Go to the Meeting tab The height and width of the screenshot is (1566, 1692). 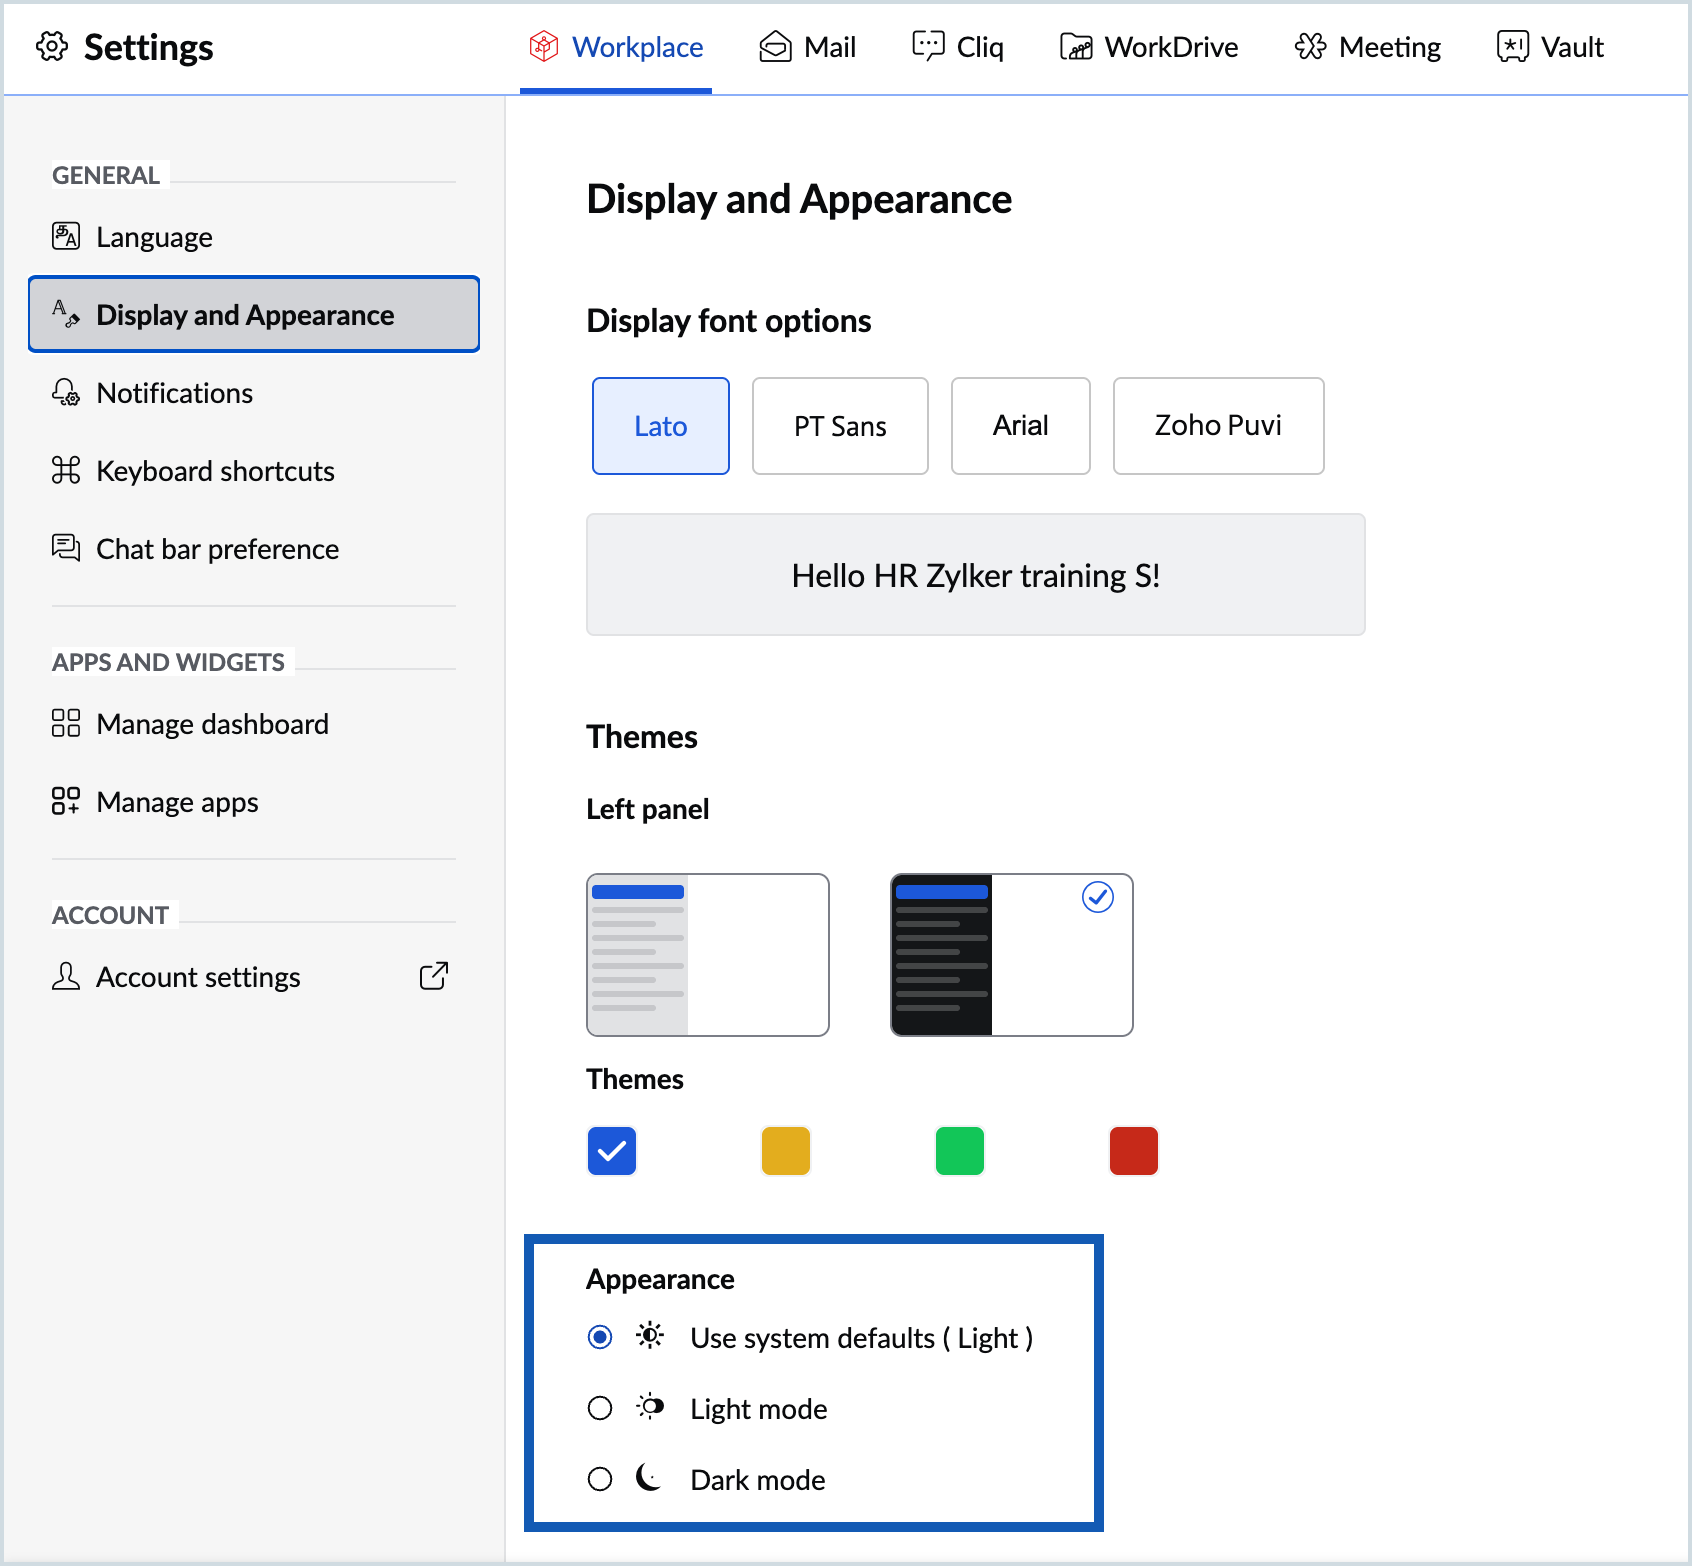pyautogui.click(x=1368, y=47)
